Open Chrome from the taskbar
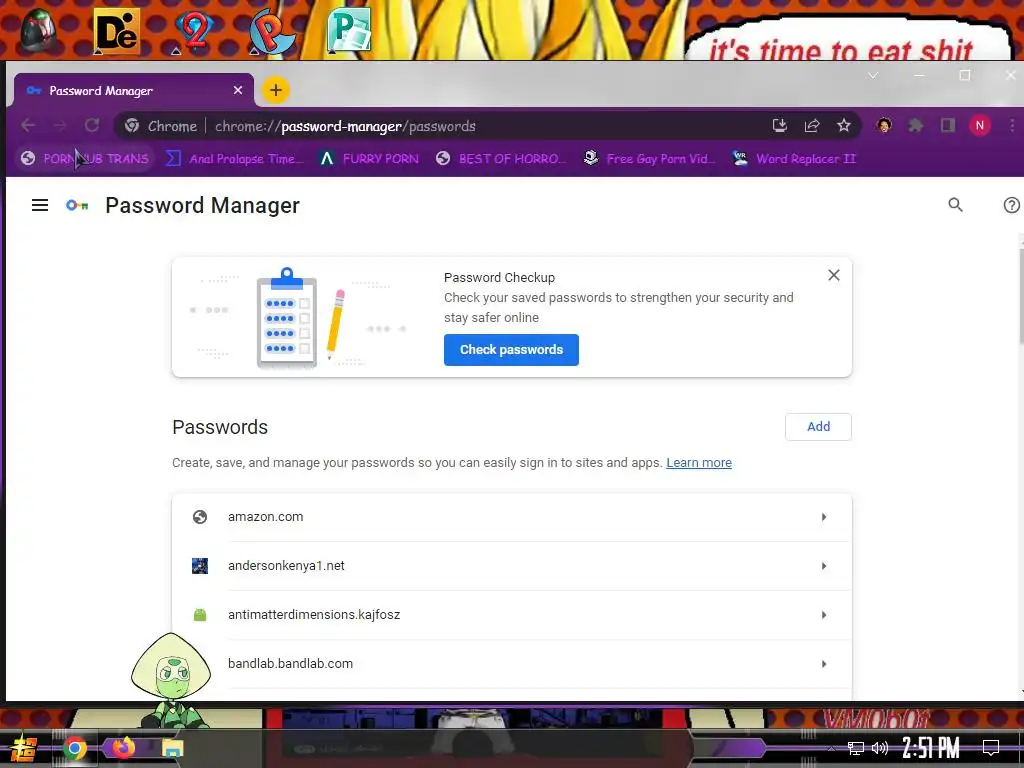The width and height of the screenshot is (1024, 768). point(74,748)
